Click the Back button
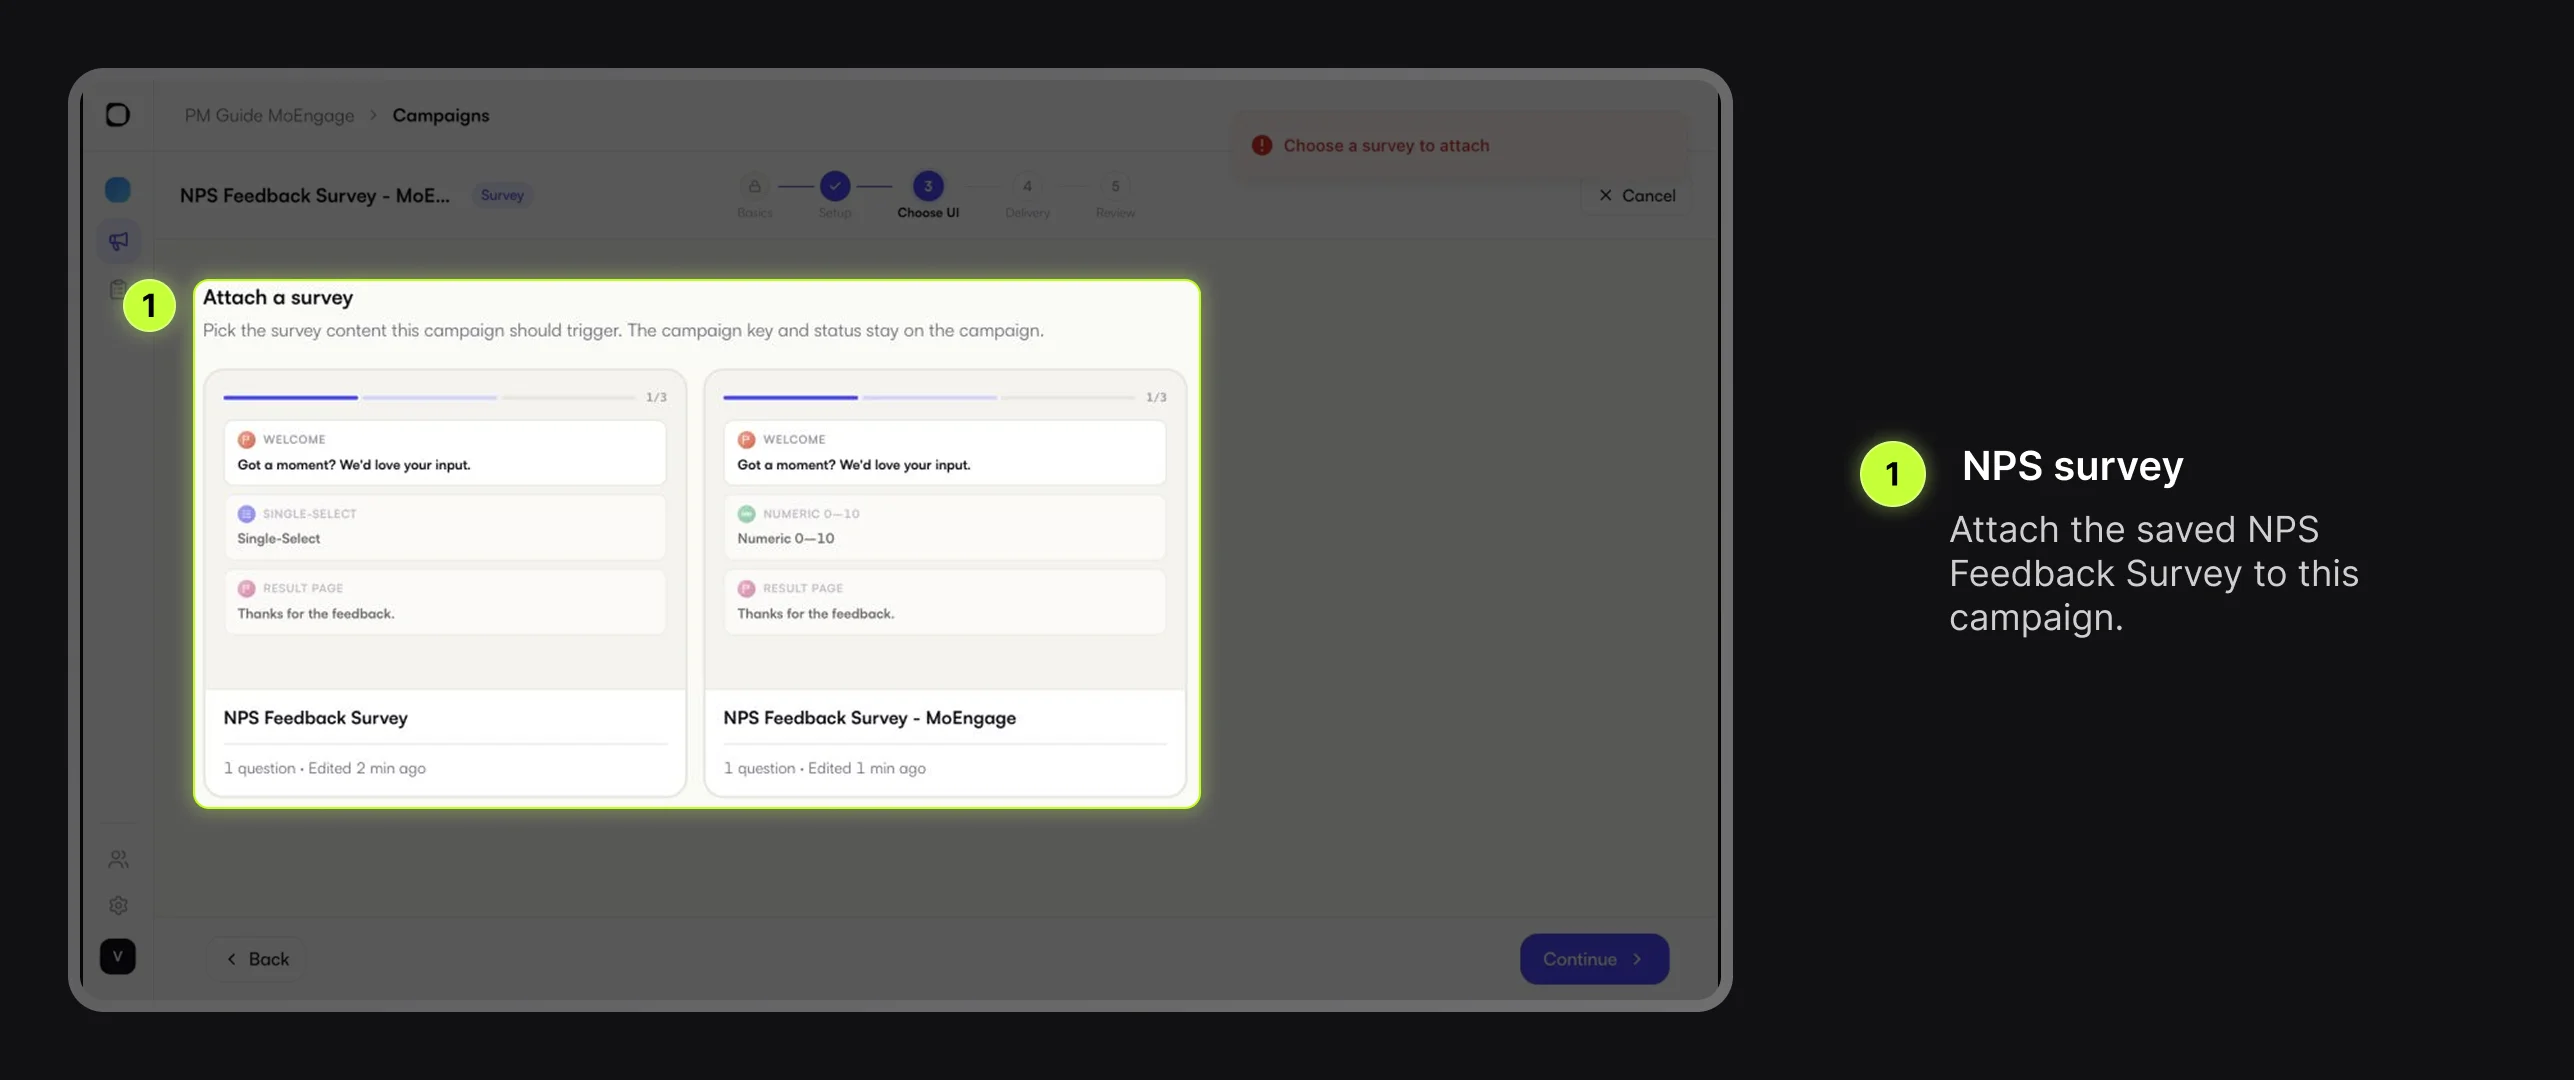 pos(257,959)
